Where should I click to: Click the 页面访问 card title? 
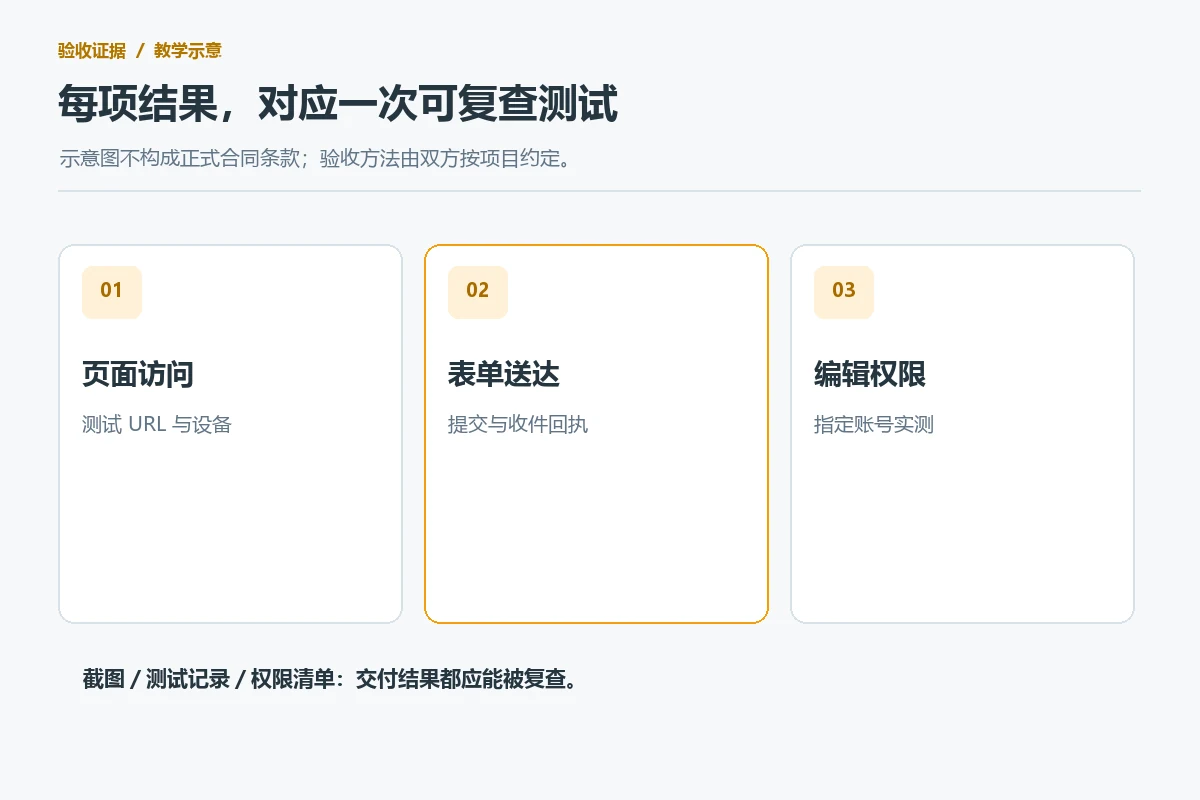(x=138, y=375)
